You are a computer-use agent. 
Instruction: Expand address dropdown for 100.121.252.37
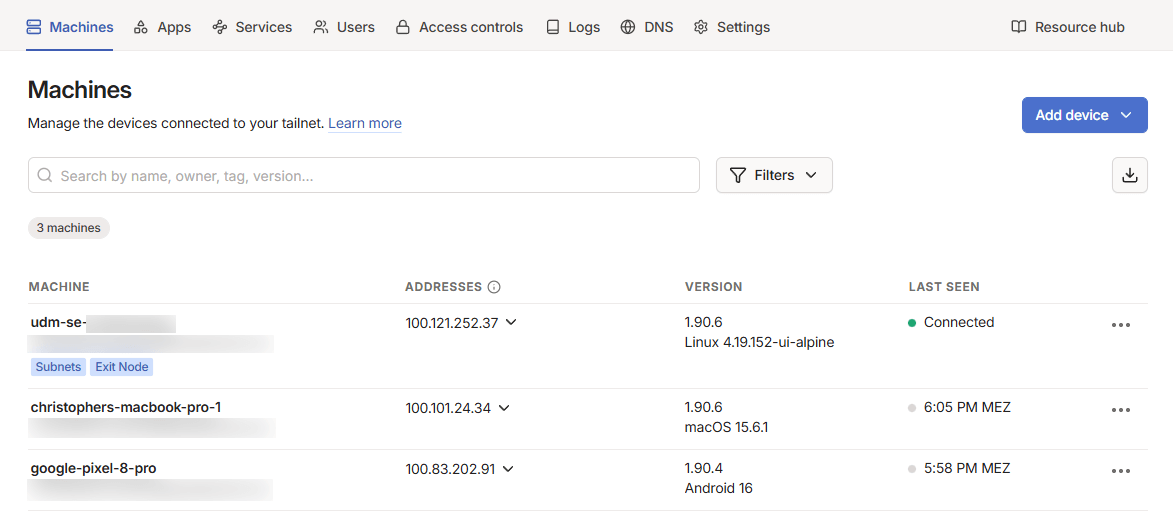tap(511, 323)
